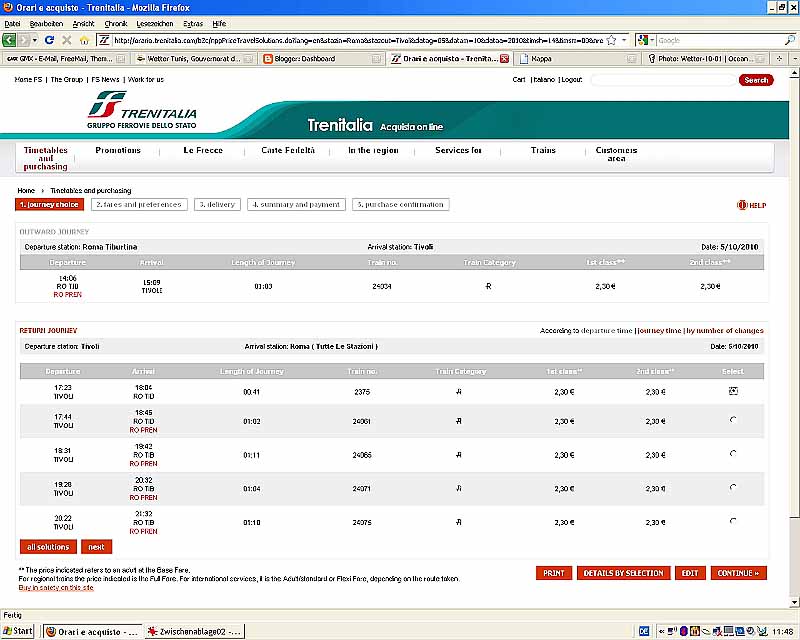Screen dimensions: 800x640
Task: Open the Extras menu
Action: pyautogui.click(x=193, y=23)
